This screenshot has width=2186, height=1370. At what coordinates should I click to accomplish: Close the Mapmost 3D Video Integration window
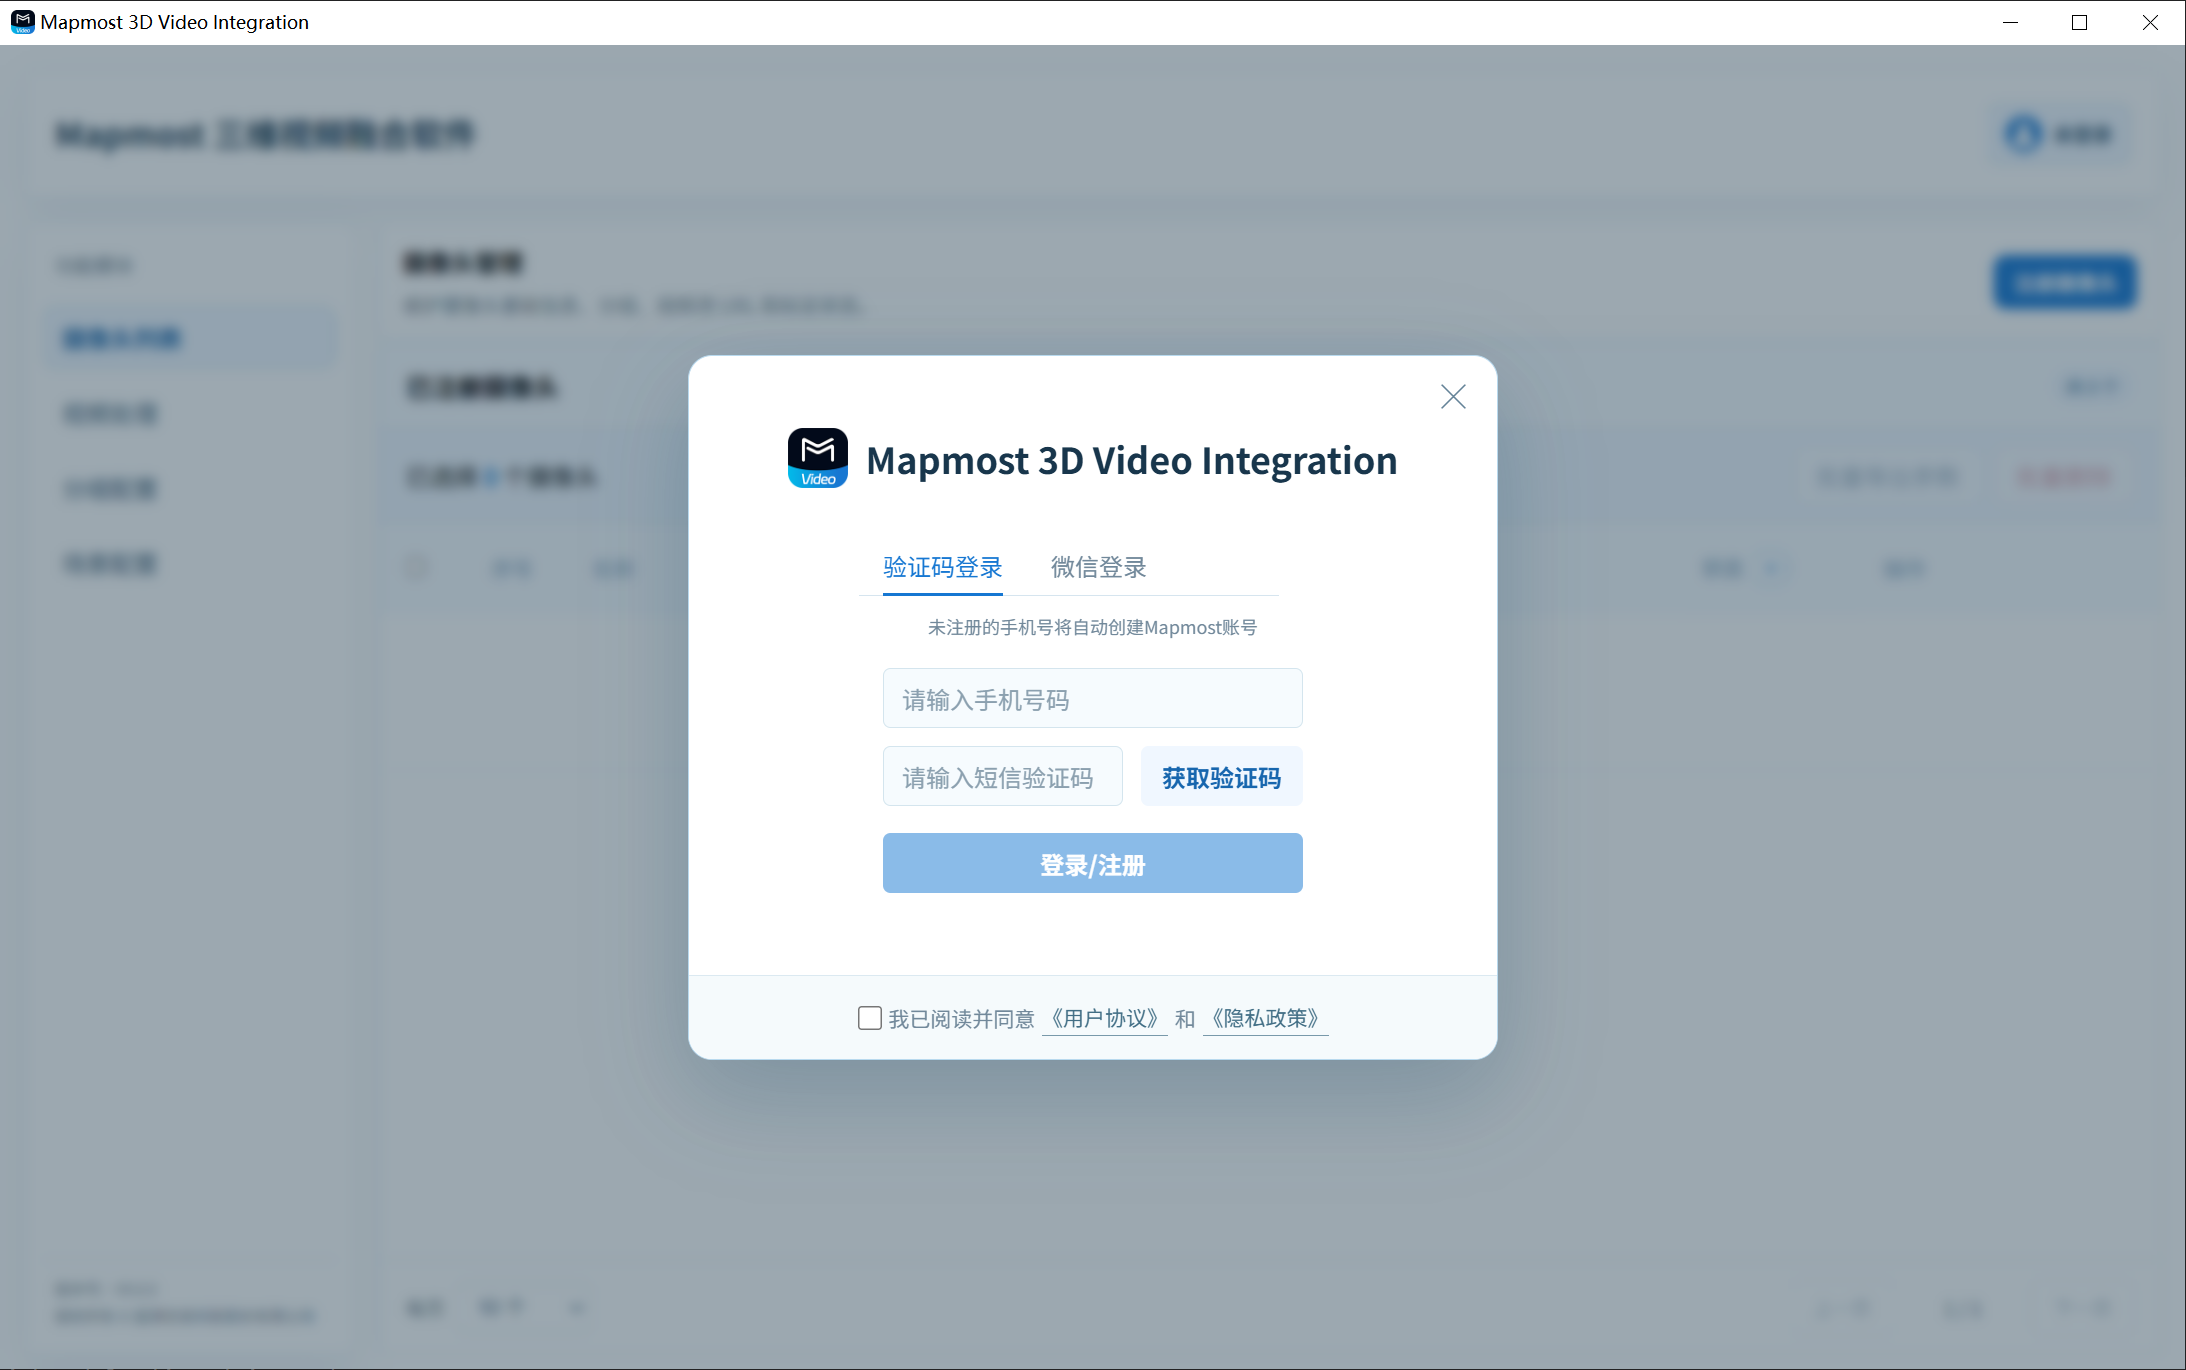tap(2150, 22)
